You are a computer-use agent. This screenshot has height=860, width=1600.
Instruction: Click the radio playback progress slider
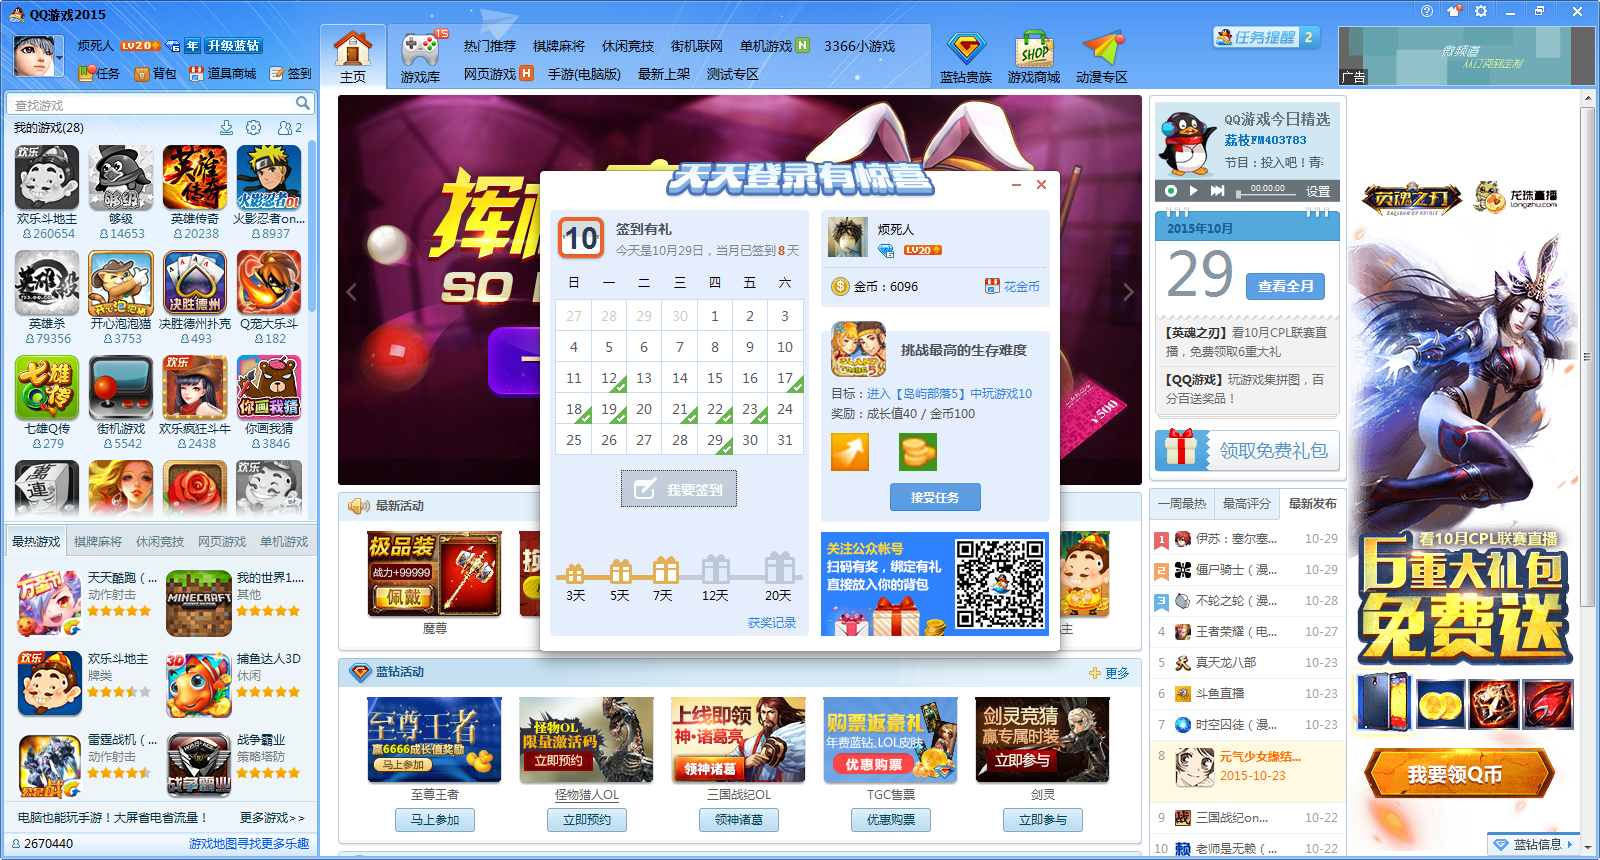point(1267,193)
